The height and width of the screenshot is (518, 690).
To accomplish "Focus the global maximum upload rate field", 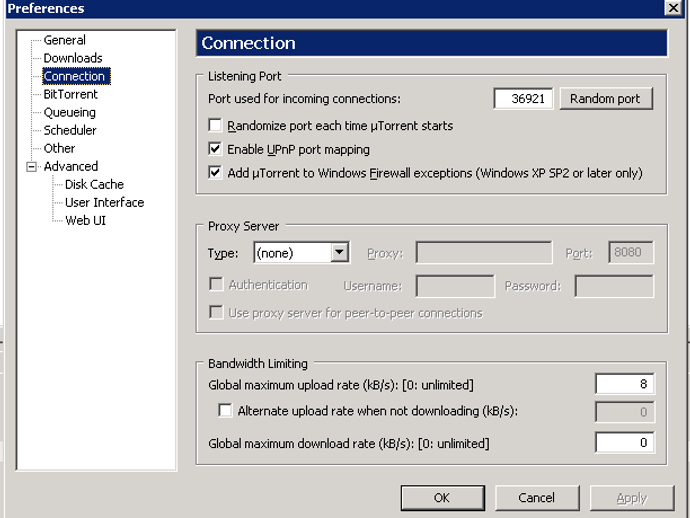I will (624, 384).
